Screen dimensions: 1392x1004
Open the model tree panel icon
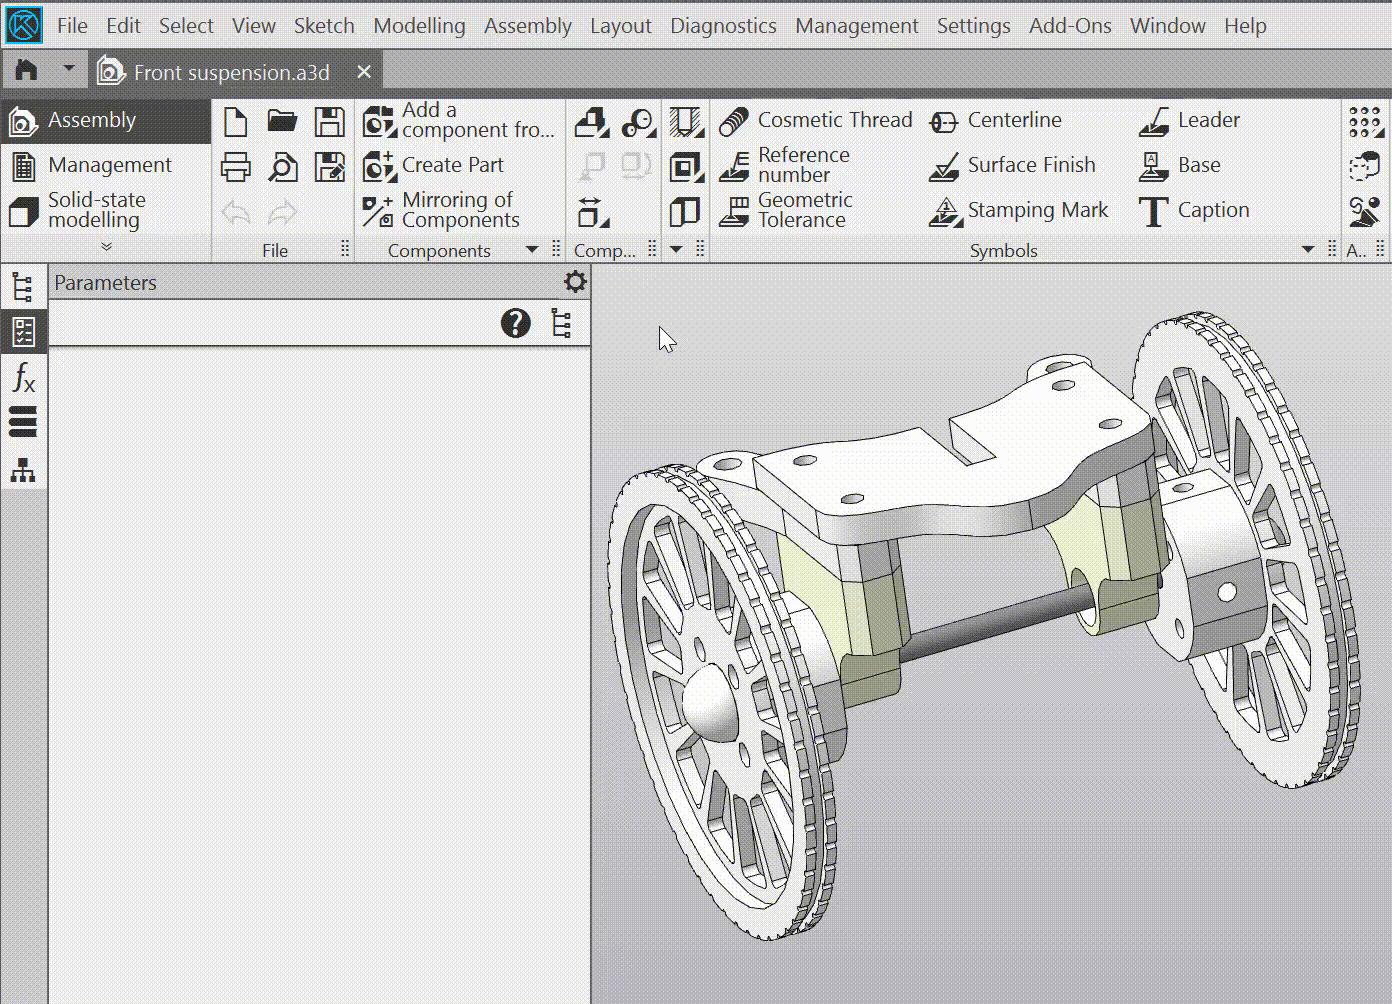[22, 287]
